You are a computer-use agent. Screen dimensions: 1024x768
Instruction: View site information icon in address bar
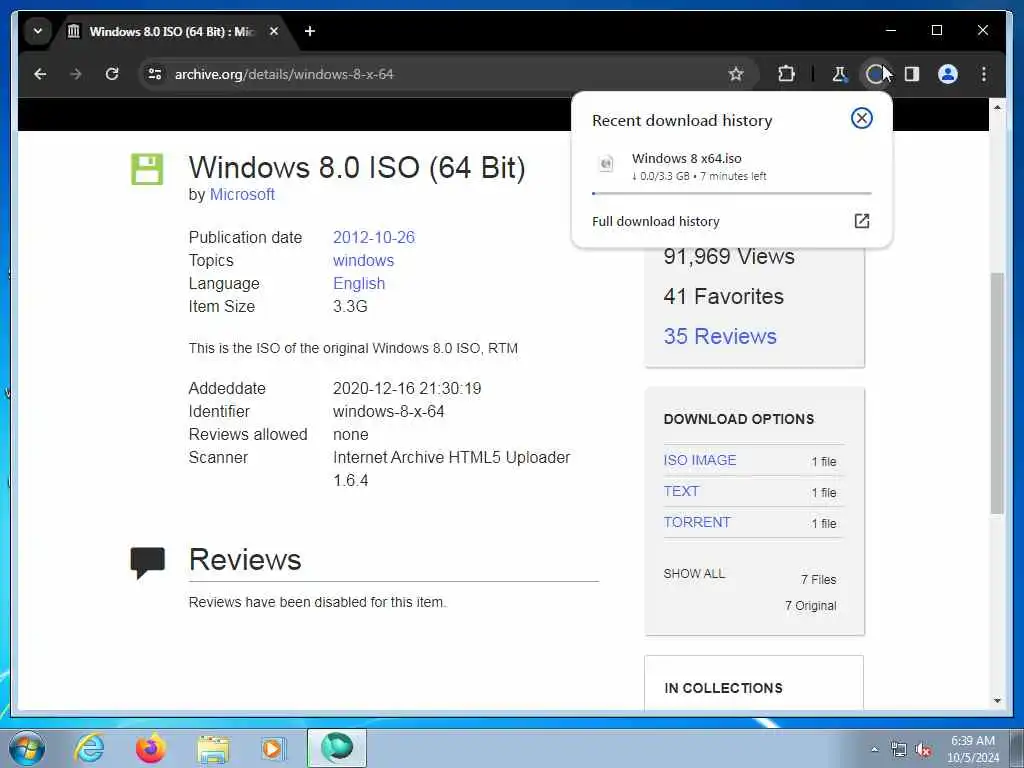coord(155,74)
